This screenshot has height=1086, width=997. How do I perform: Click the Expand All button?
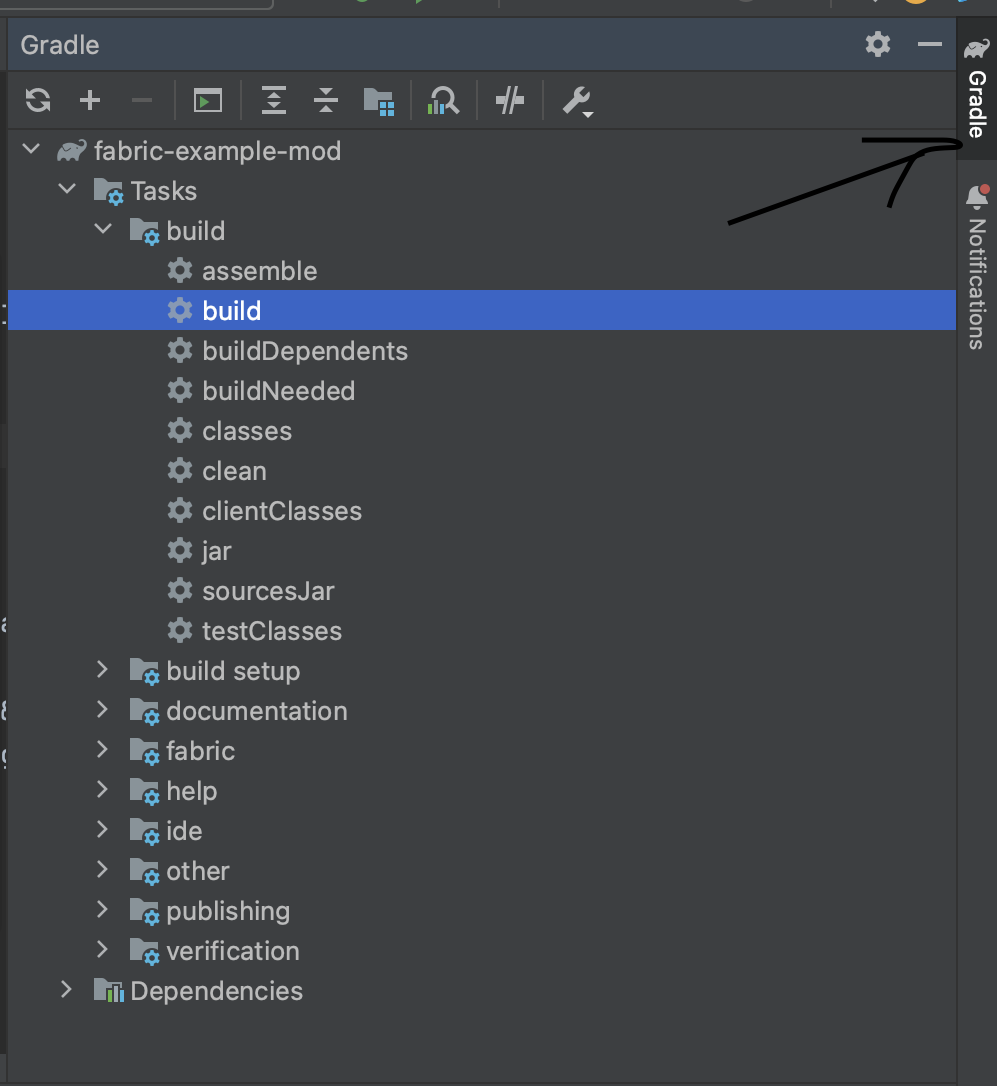pyautogui.click(x=273, y=100)
